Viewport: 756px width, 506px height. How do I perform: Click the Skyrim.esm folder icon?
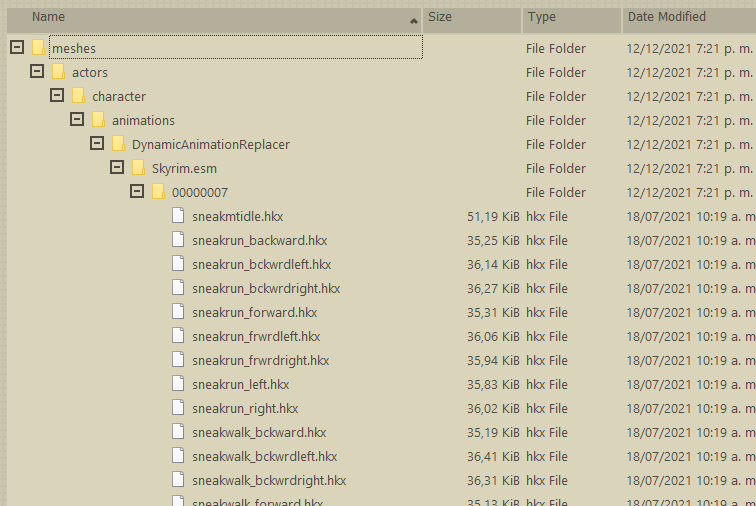point(138,167)
